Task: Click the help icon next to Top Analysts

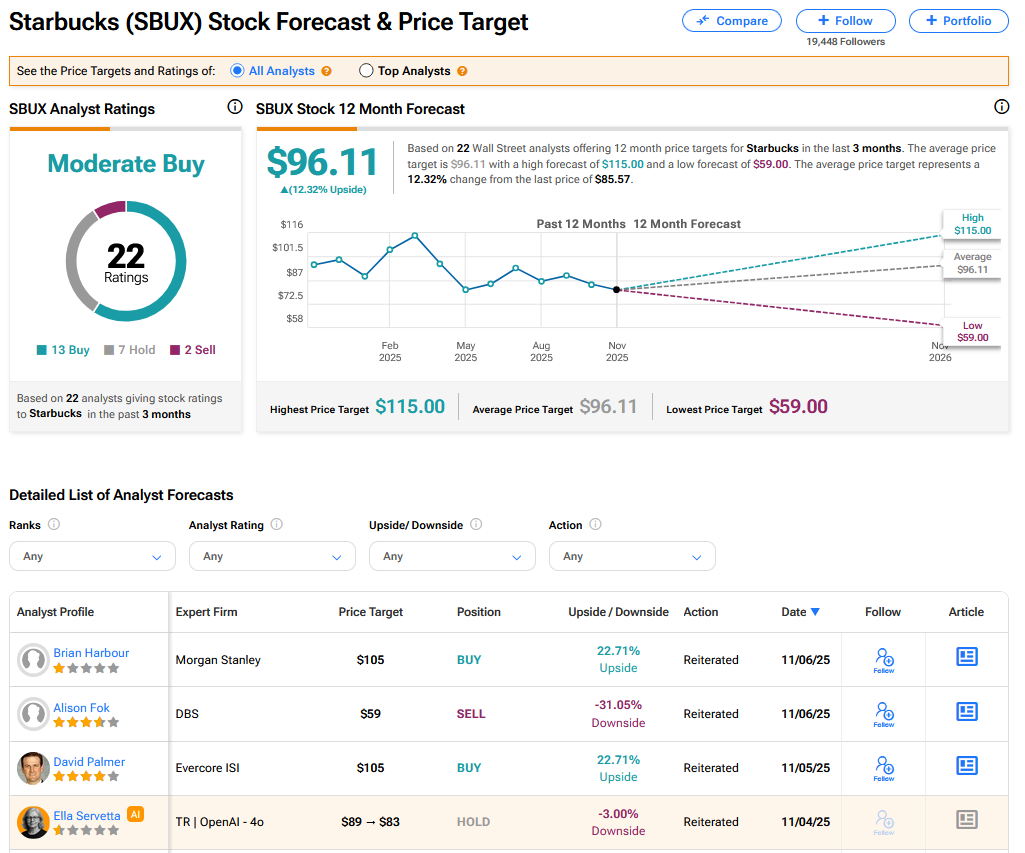Action: 461,72
